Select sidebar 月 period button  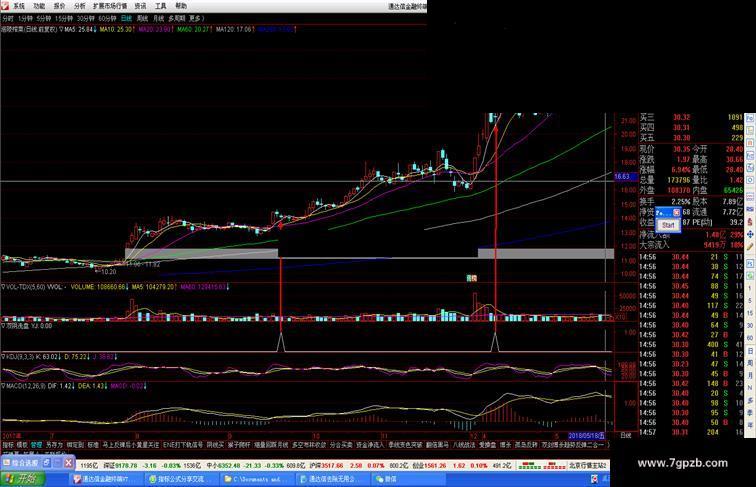pos(750,376)
